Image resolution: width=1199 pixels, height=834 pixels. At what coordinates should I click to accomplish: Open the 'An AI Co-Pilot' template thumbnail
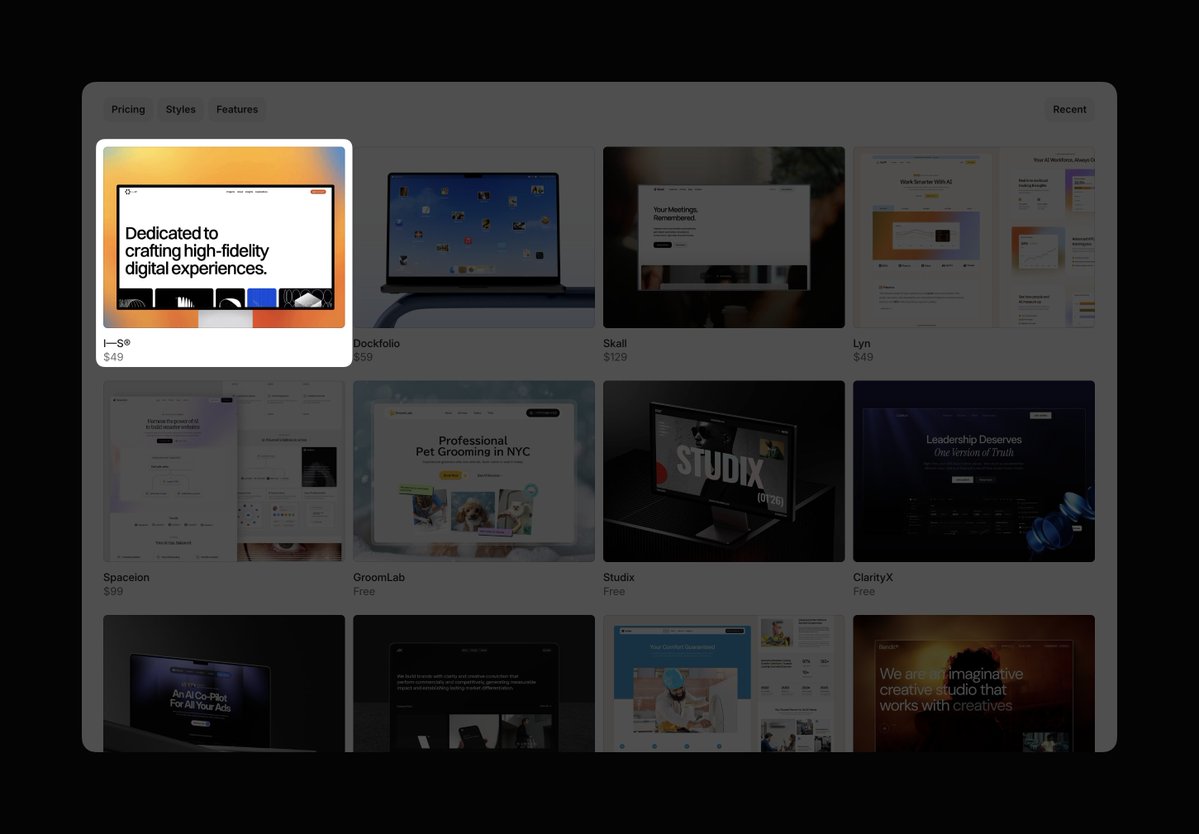click(224, 683)
